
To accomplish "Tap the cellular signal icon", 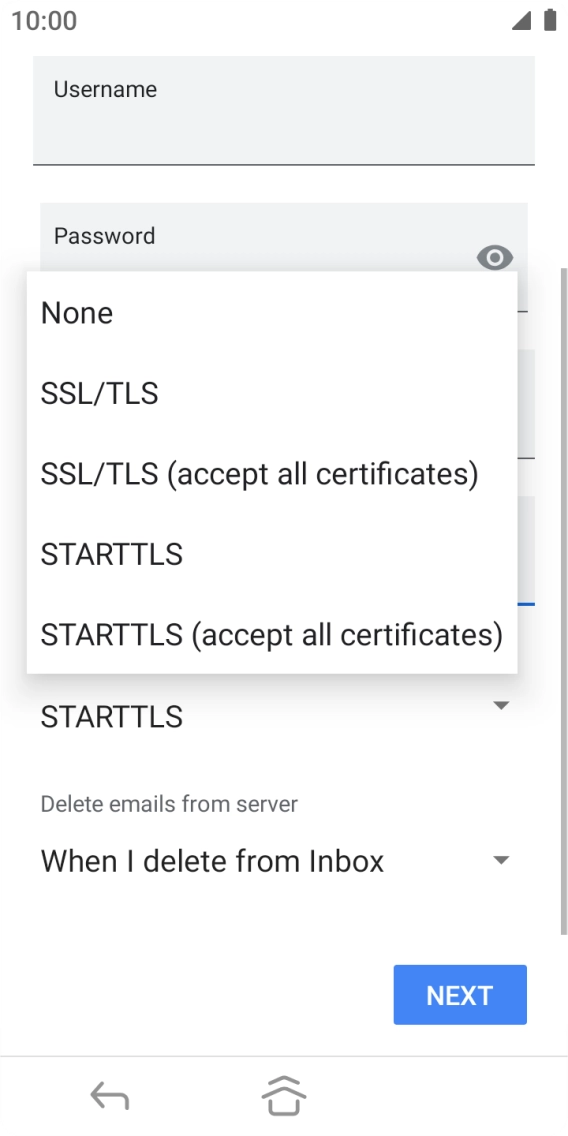I will (521, 21).
